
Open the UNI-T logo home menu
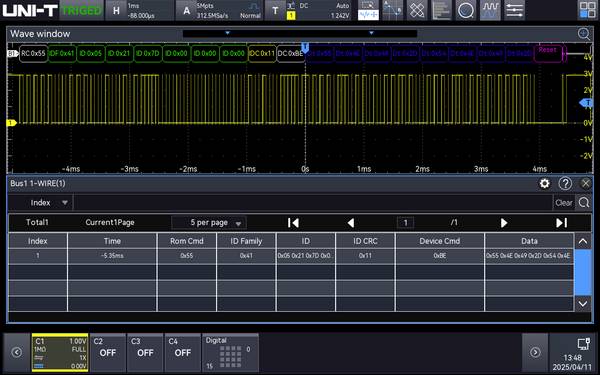coord(30,10)
